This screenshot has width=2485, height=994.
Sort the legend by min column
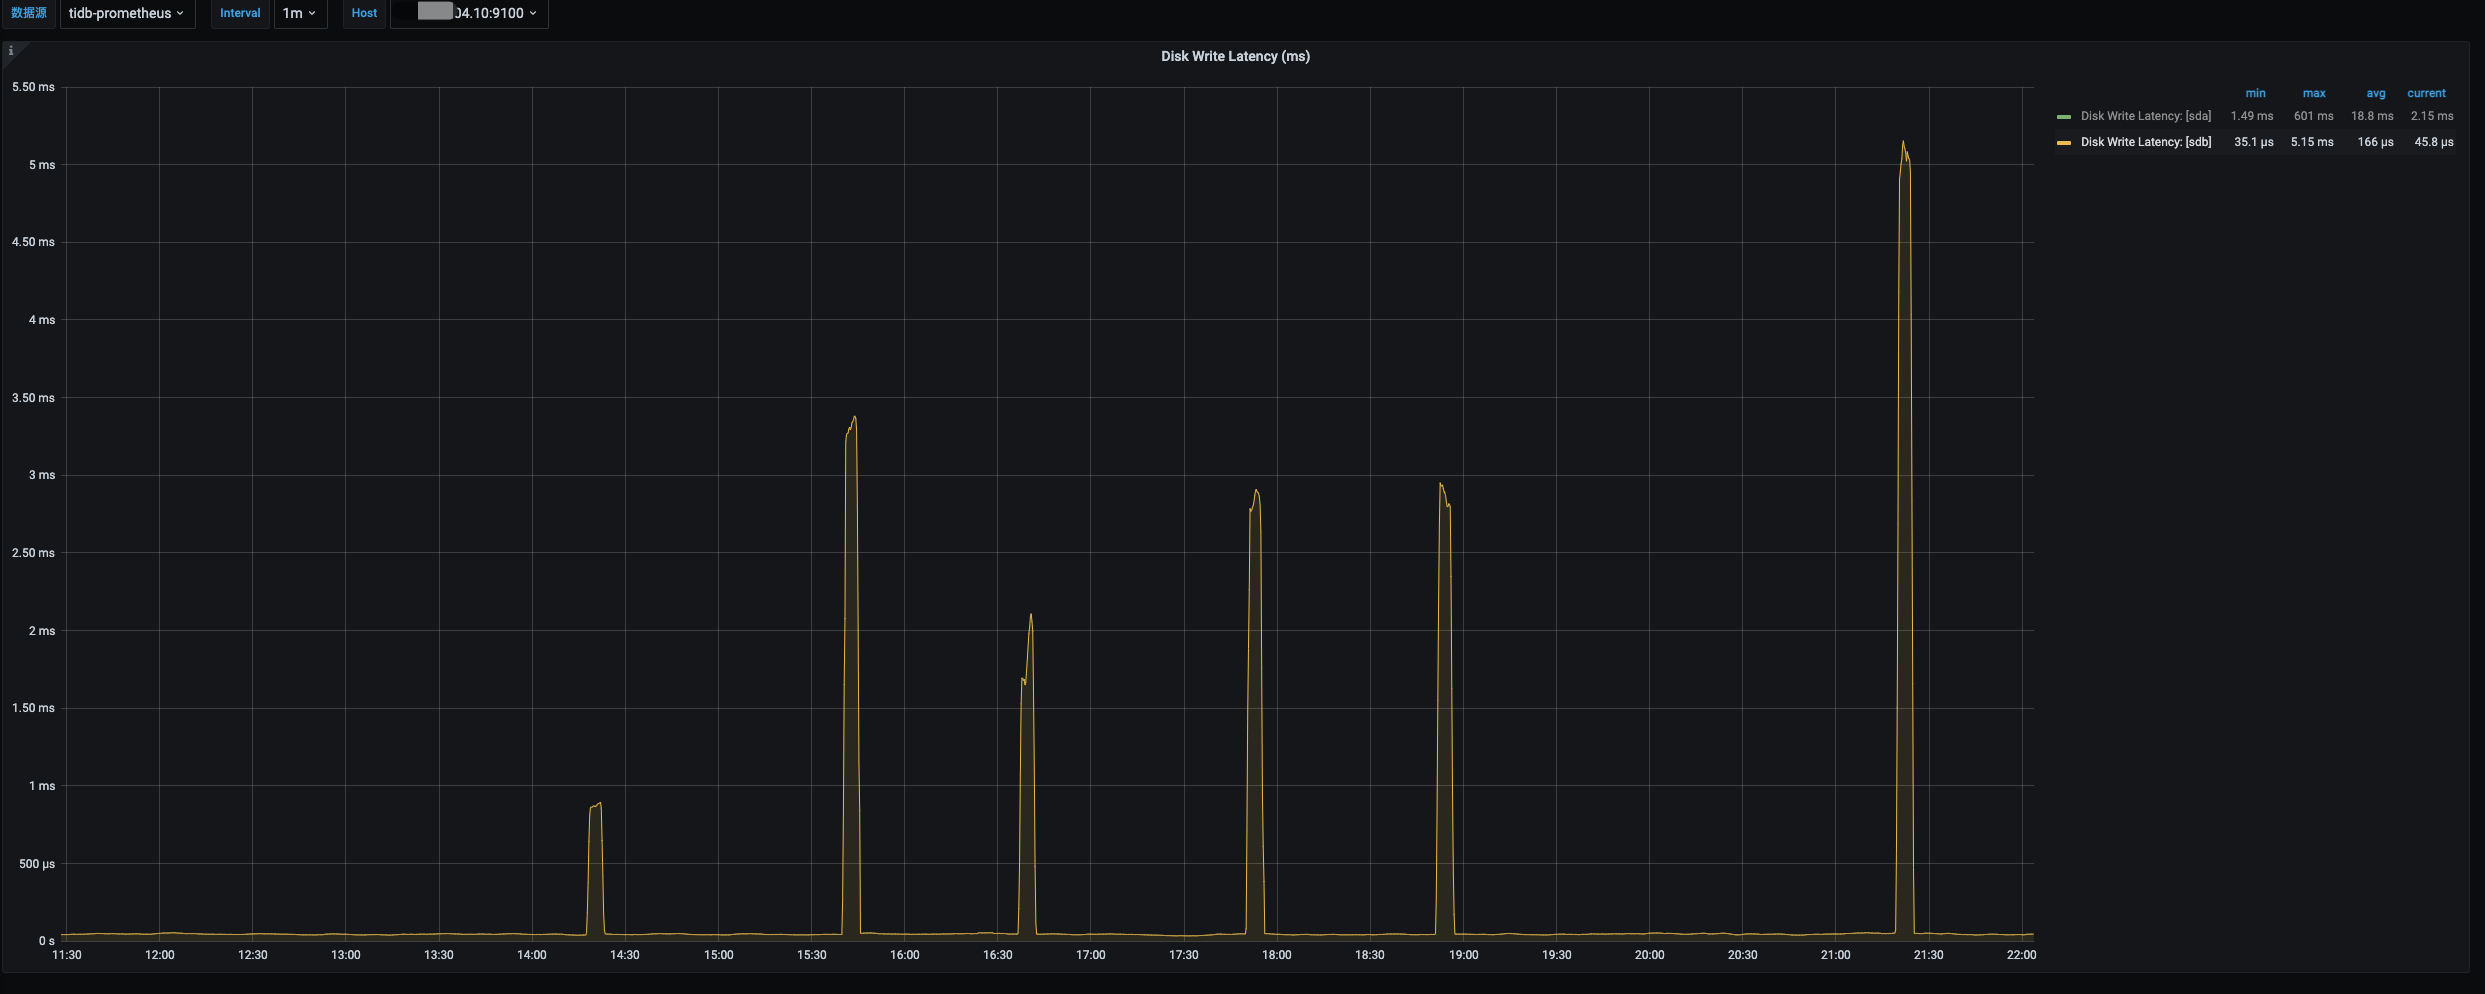click(2255, 93)
